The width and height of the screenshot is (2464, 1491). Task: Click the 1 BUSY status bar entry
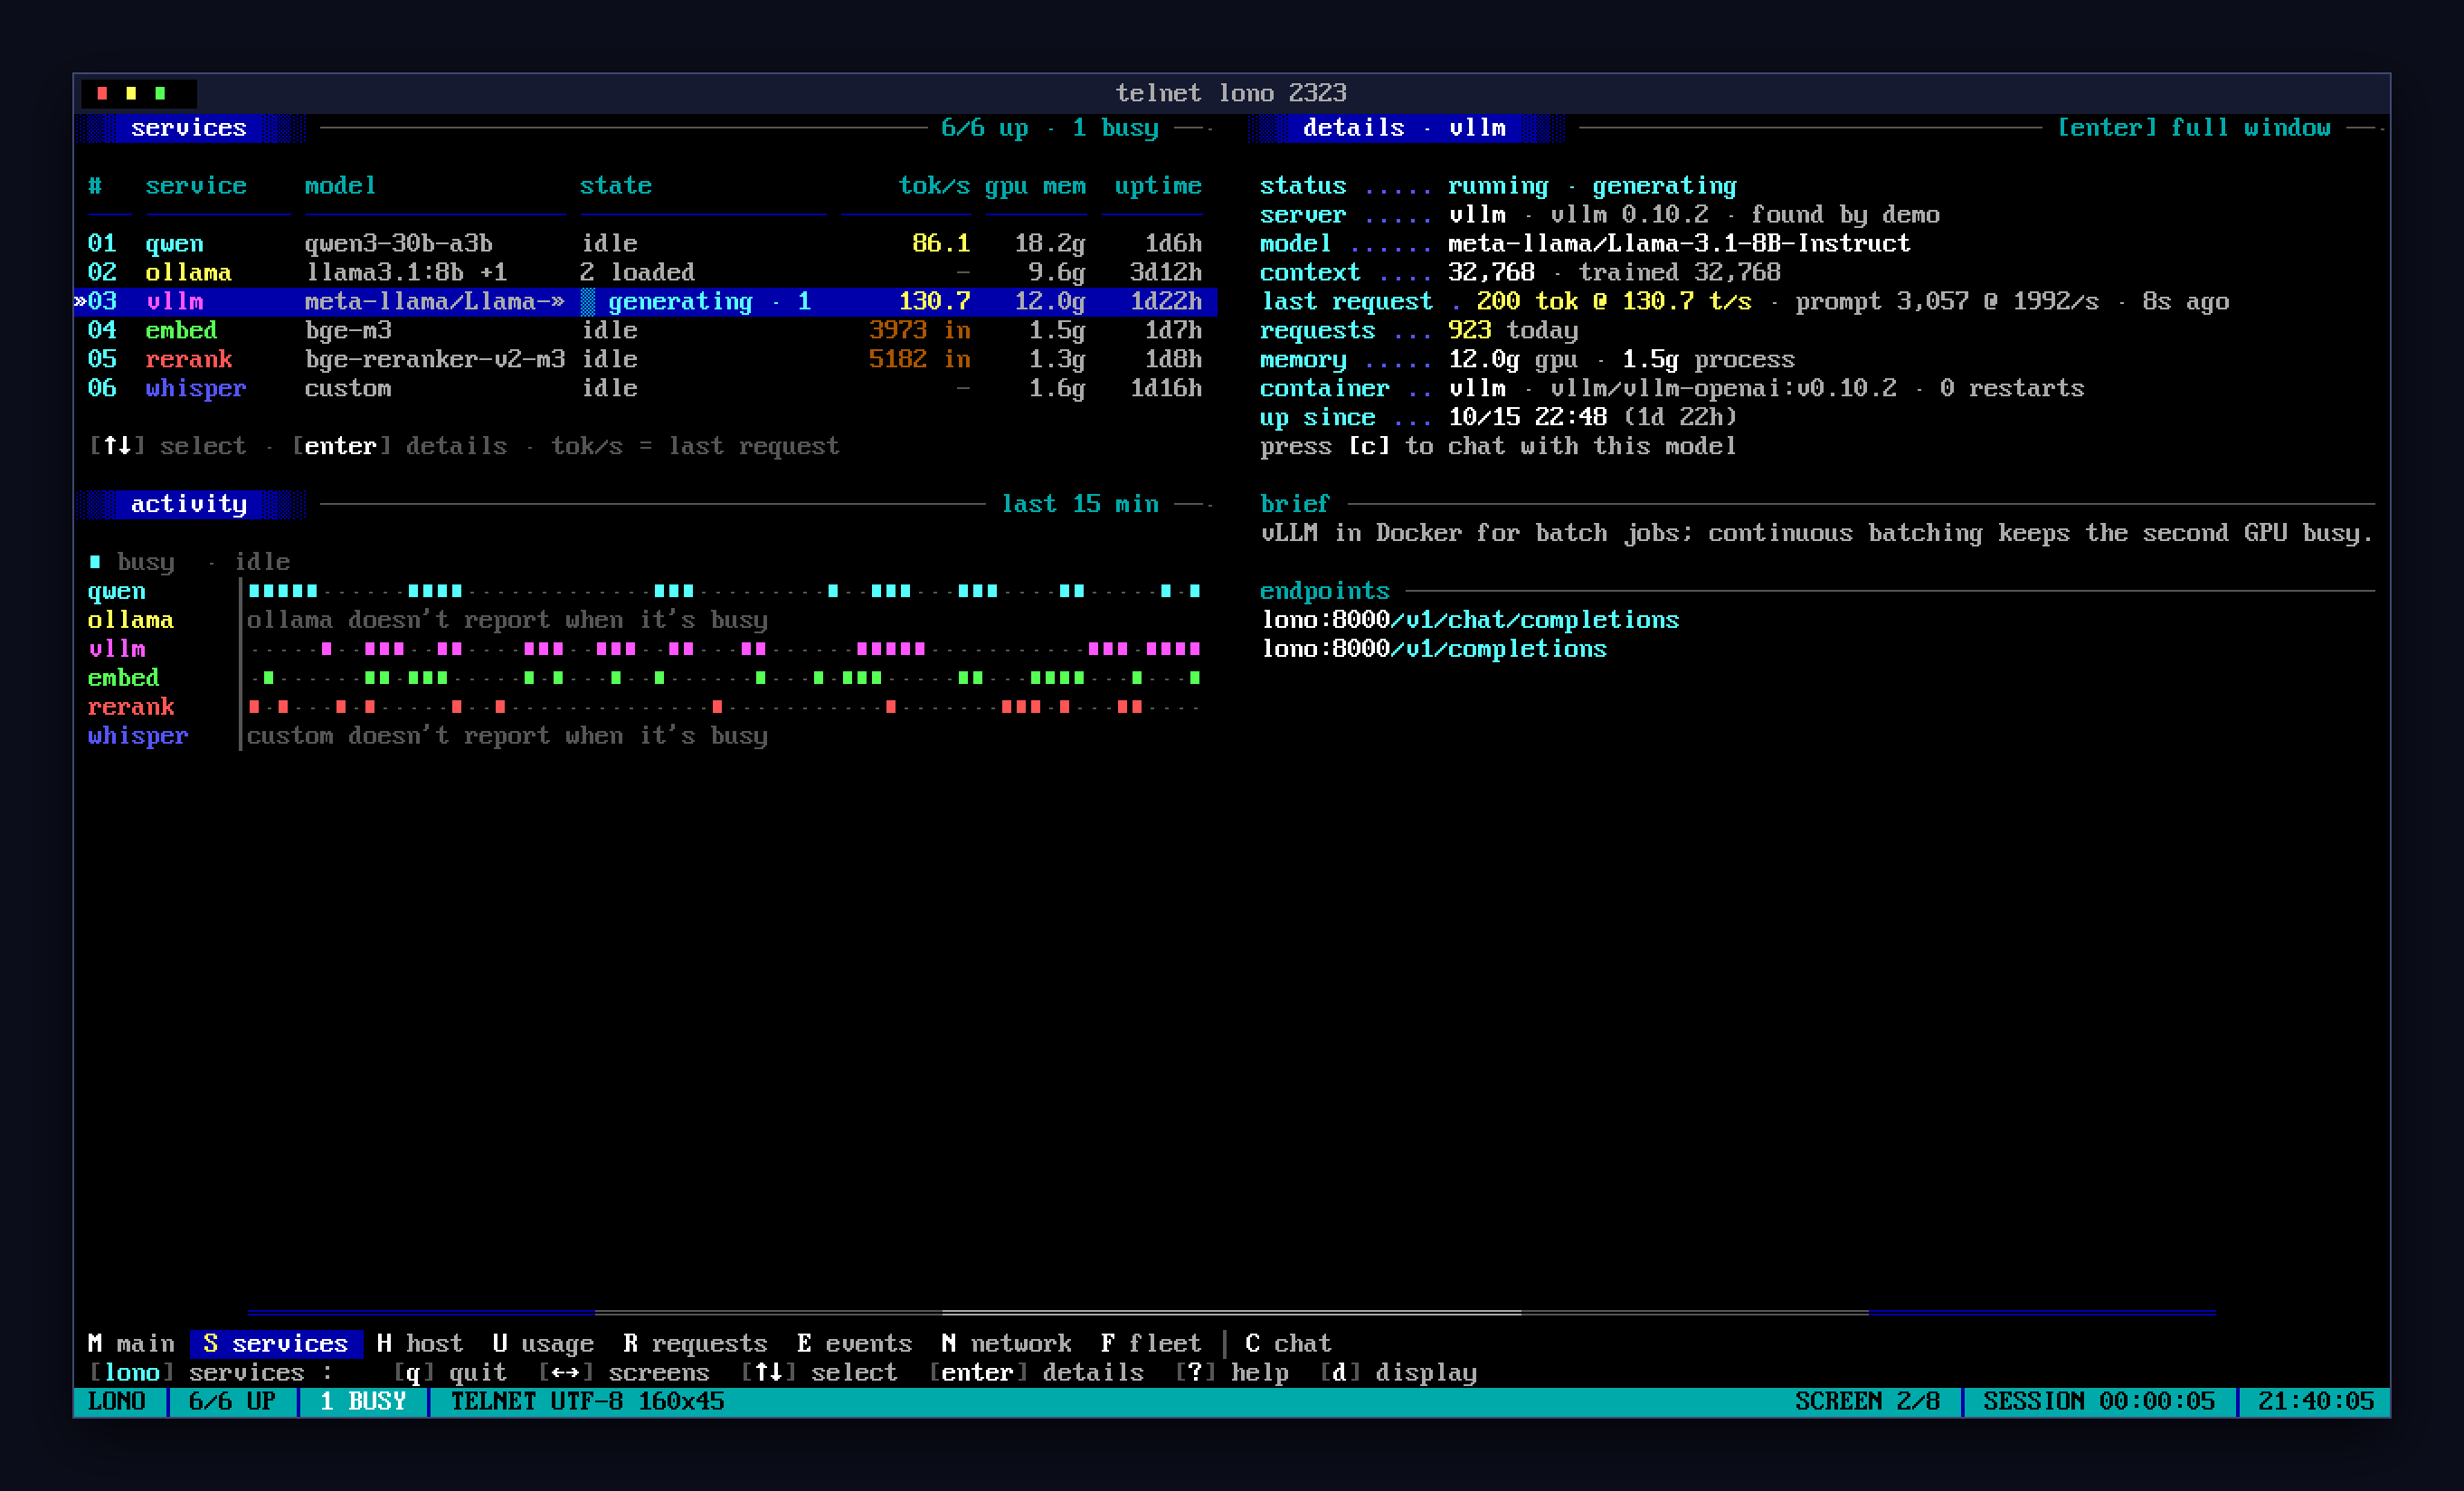point(363,1401)
